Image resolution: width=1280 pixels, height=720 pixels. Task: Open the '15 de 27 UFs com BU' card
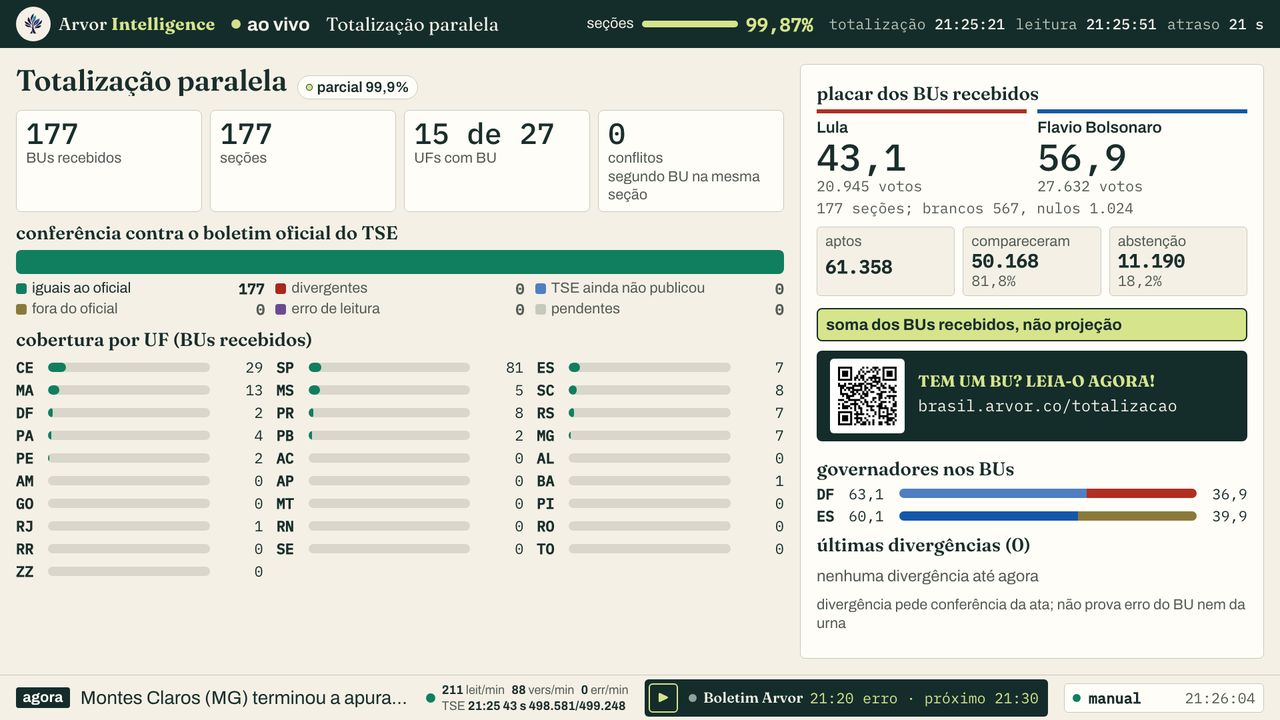coord(497,161)
